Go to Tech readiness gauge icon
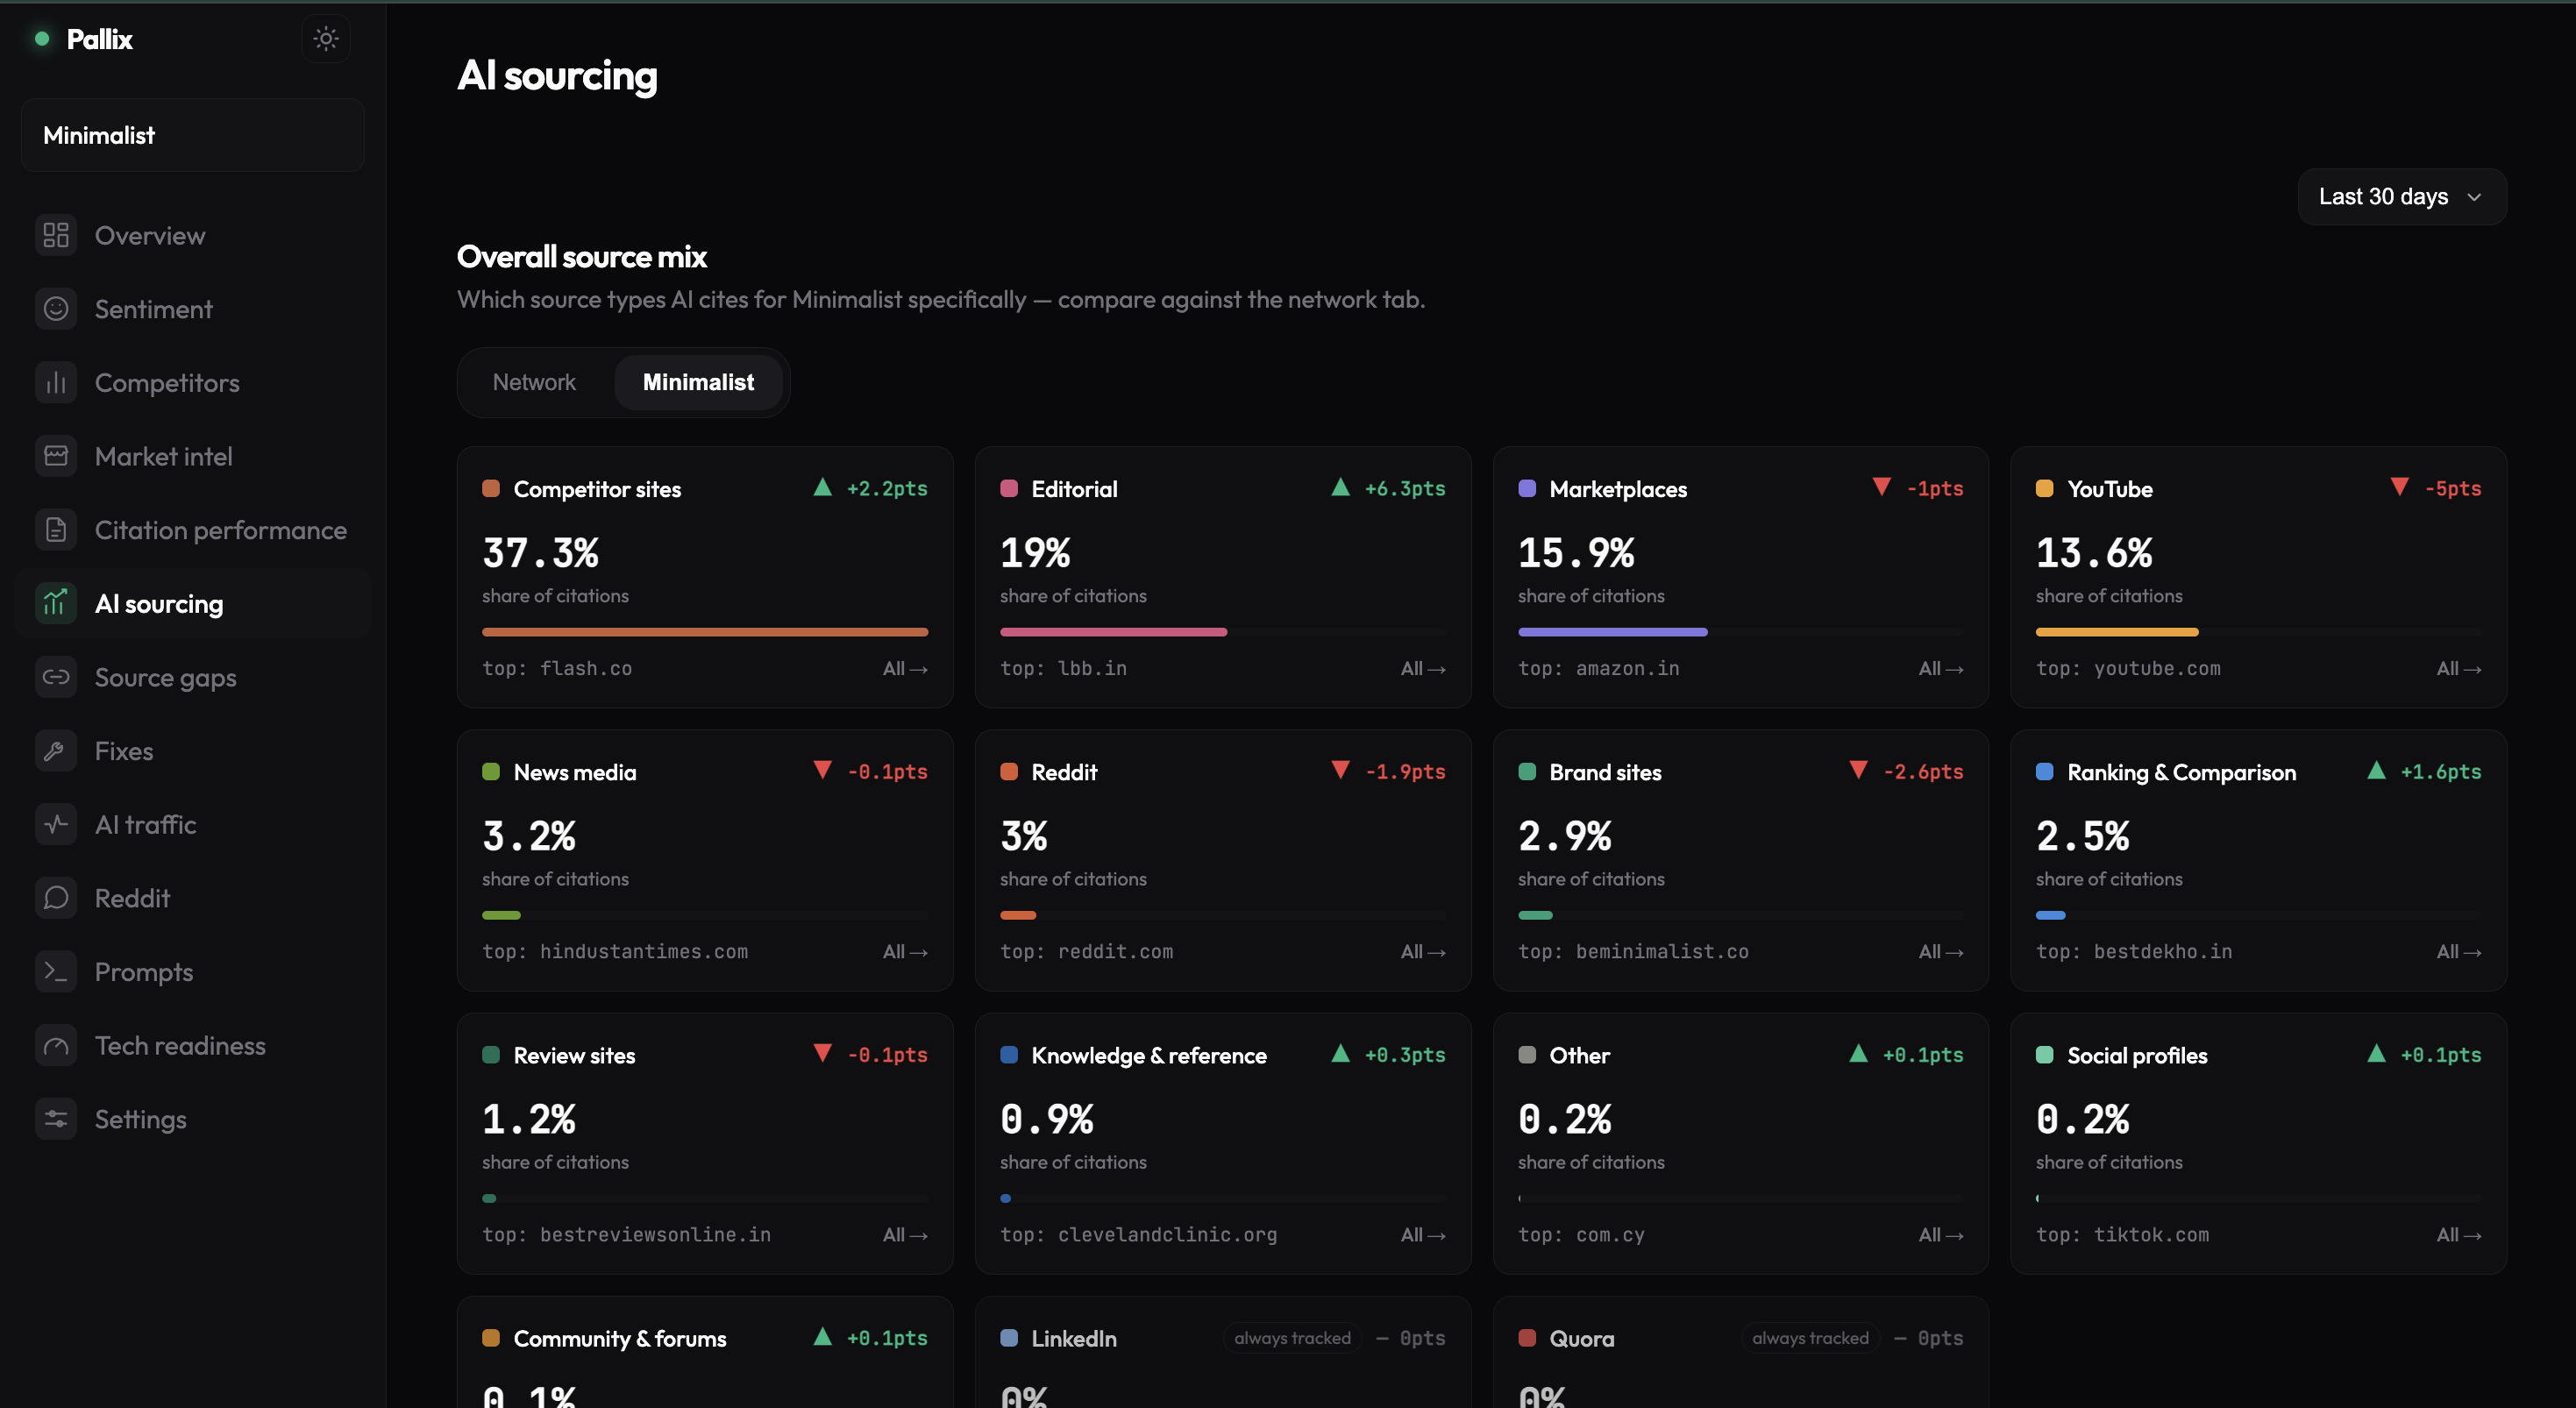The height and width of the screenshot is (1408, 2576). [x=56, y=1046]
